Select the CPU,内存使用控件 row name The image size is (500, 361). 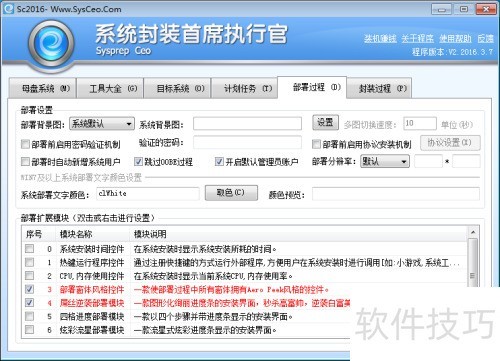[x=92, y=276]
